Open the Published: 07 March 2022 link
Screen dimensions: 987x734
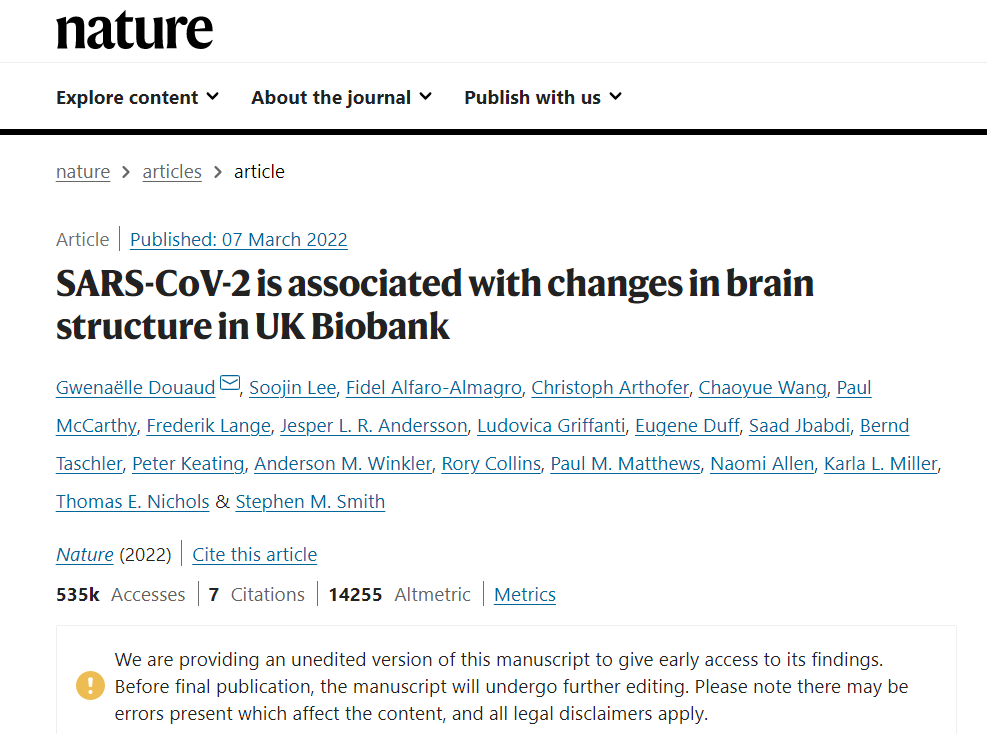[239, 240]
